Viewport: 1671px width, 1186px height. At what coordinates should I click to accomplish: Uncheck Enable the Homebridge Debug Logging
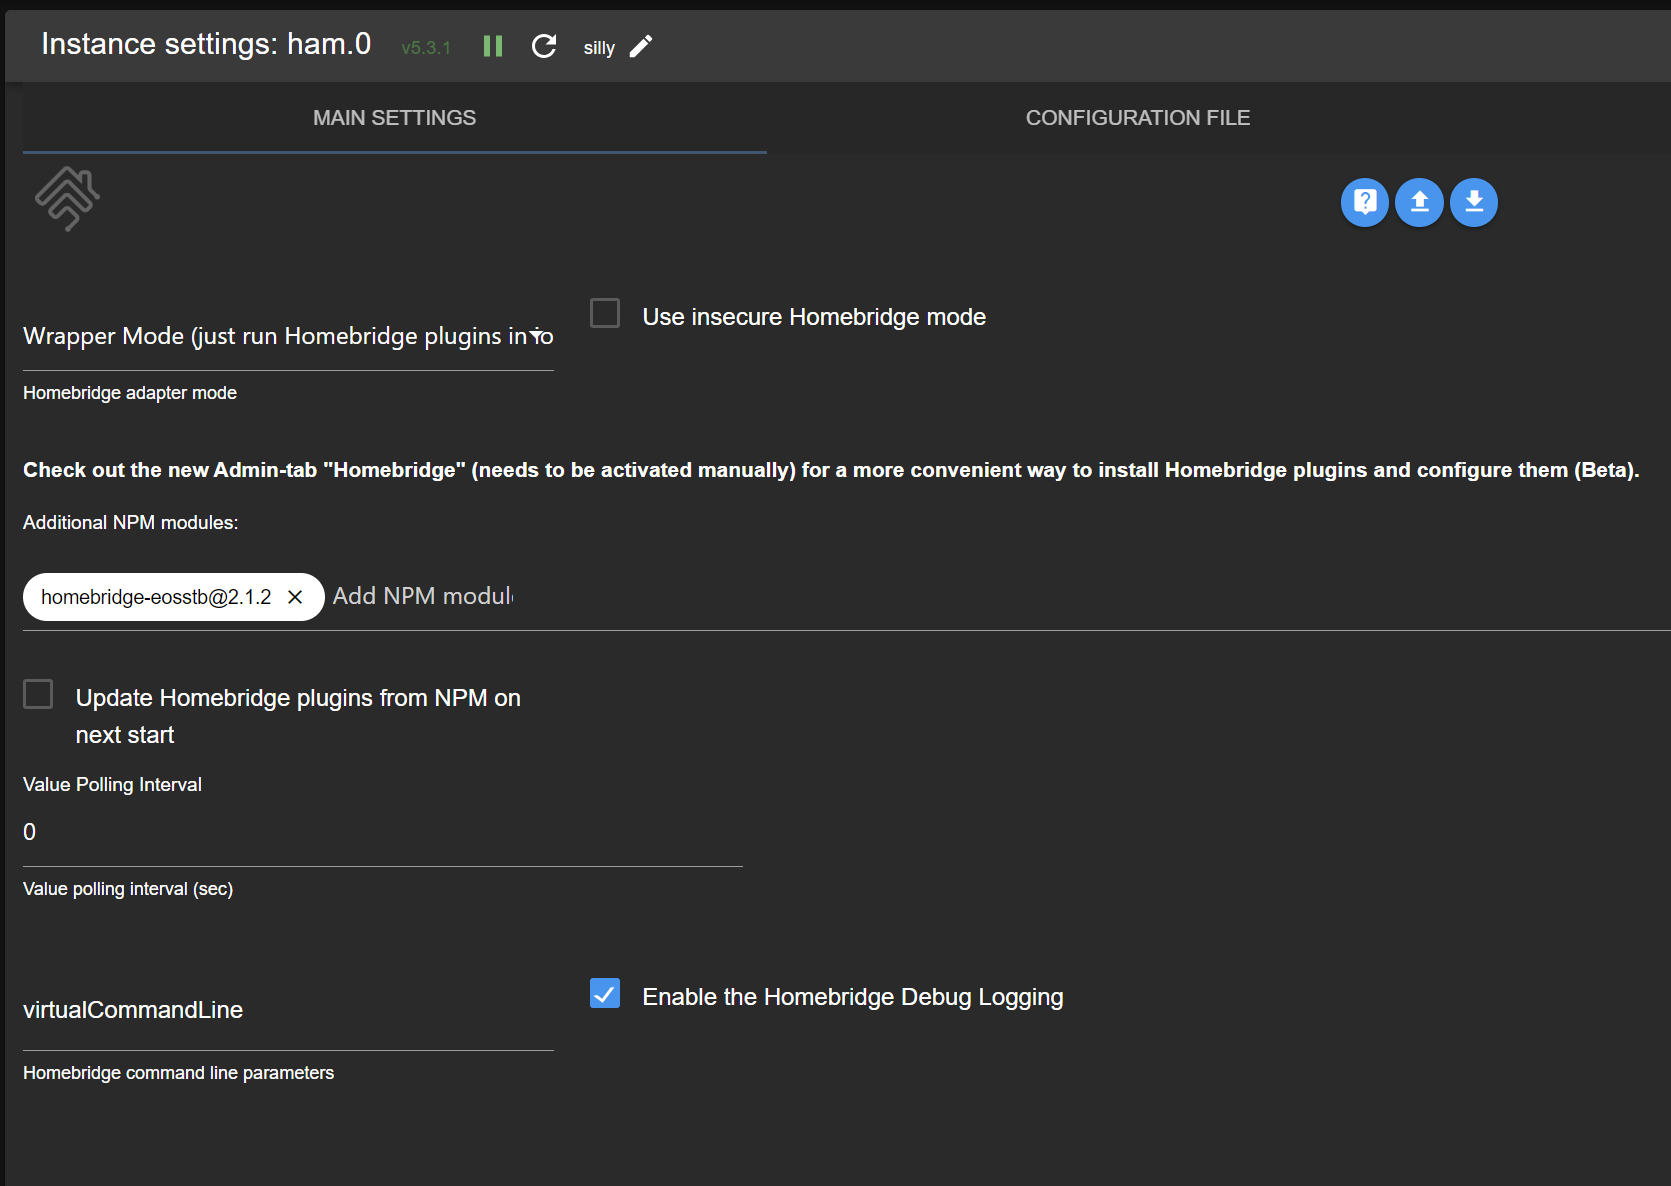pyautogui.click(x=605, y=993)
